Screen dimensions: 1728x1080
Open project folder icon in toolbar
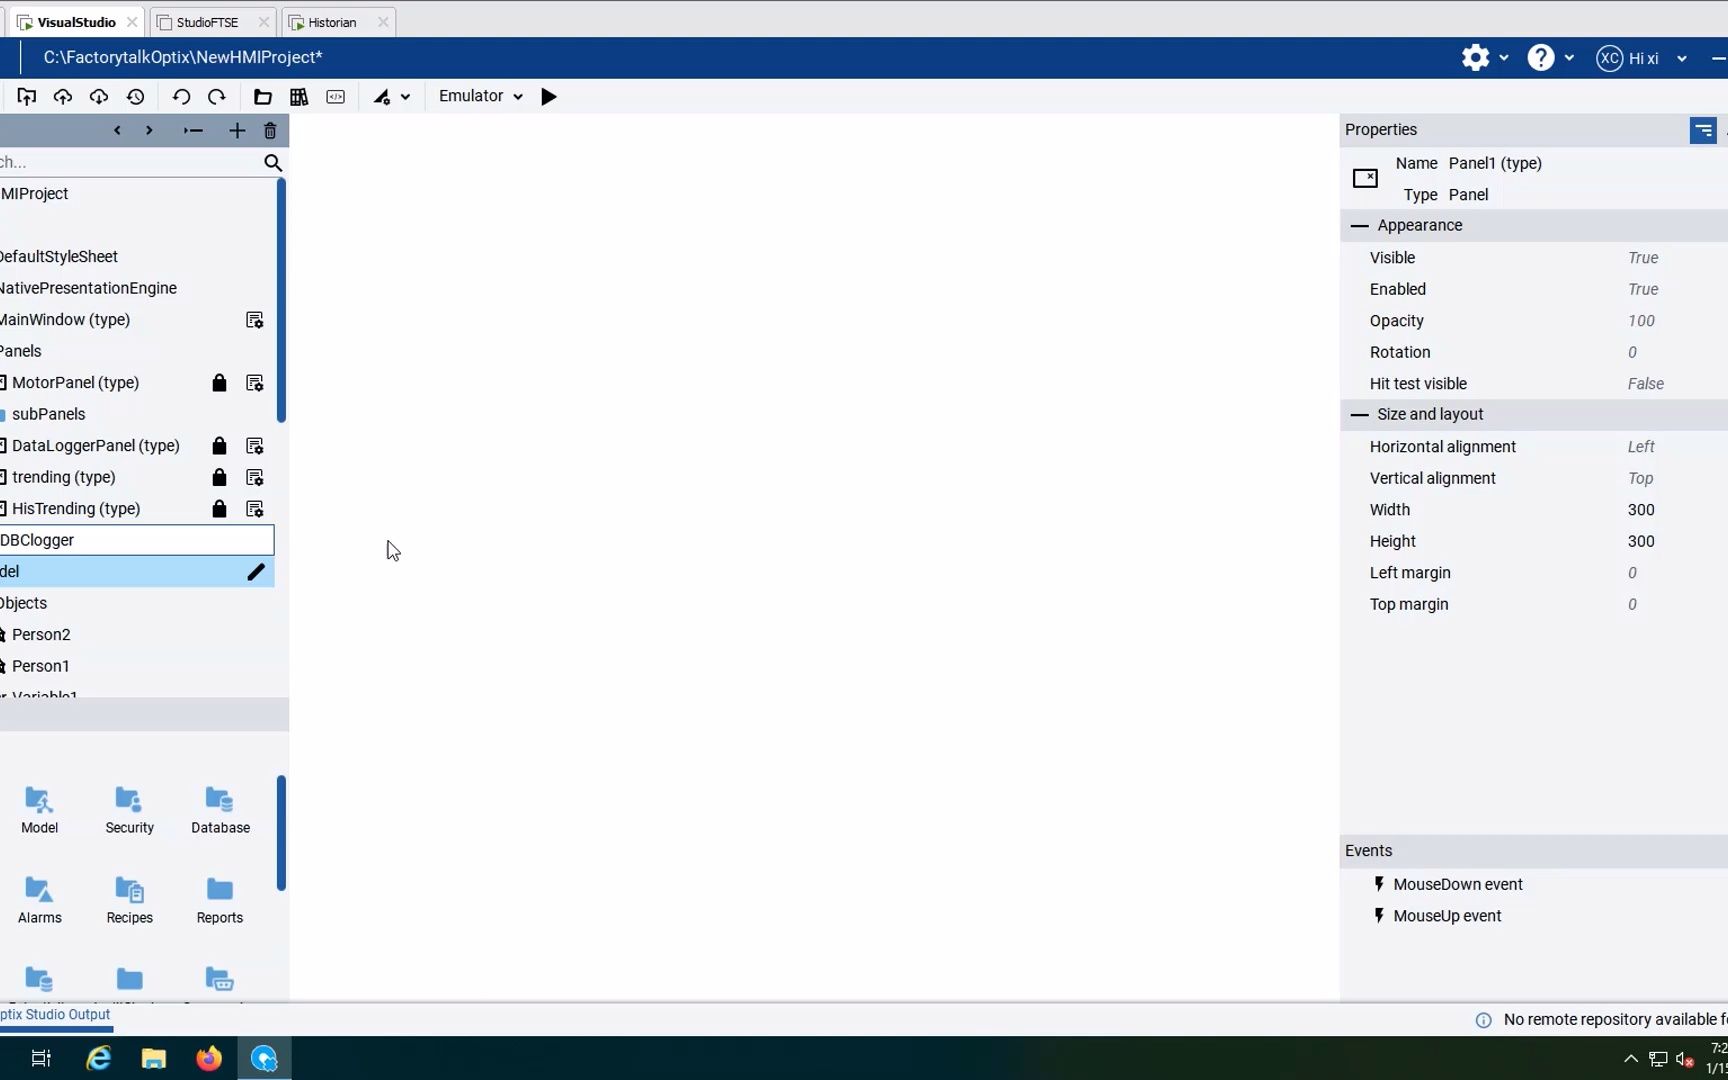[263, 97]
